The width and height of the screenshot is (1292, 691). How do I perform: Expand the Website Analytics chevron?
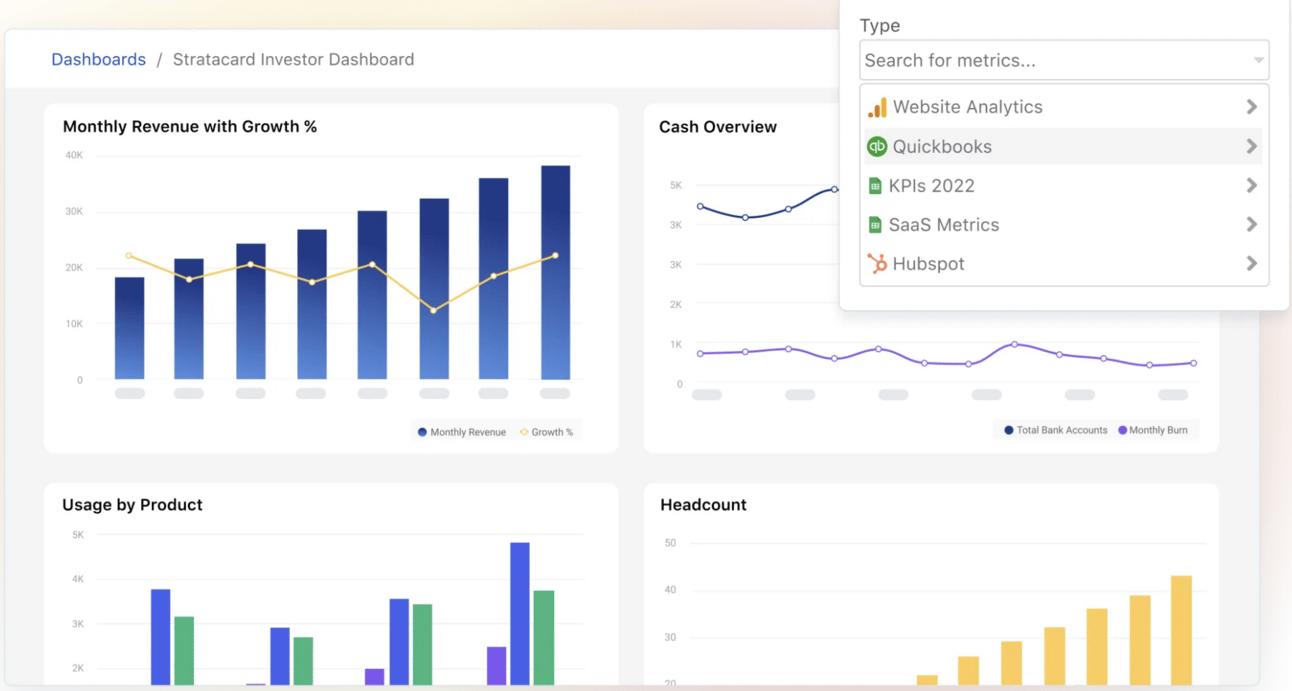click(x=1251, y=107)
